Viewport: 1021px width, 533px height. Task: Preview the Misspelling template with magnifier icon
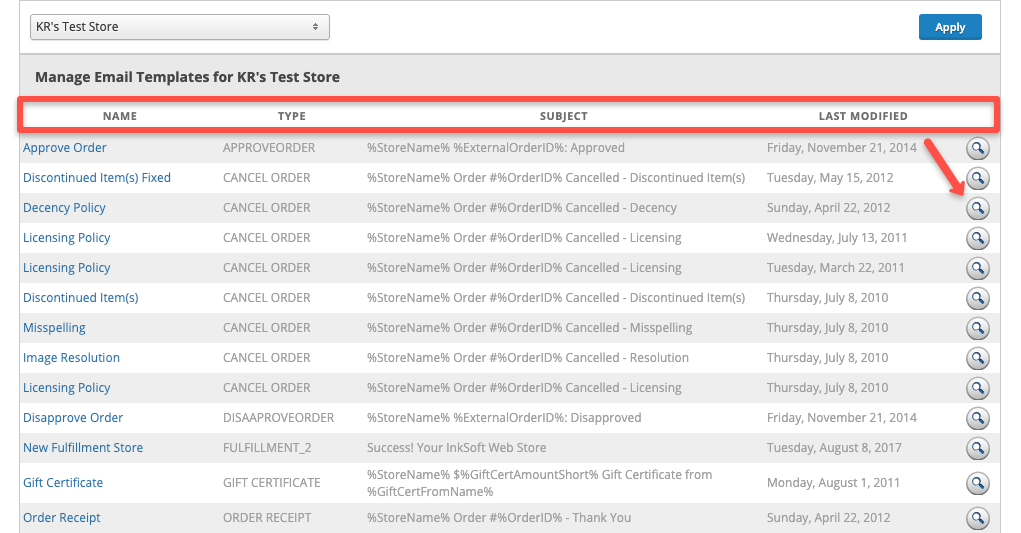[x=977, y=329]
